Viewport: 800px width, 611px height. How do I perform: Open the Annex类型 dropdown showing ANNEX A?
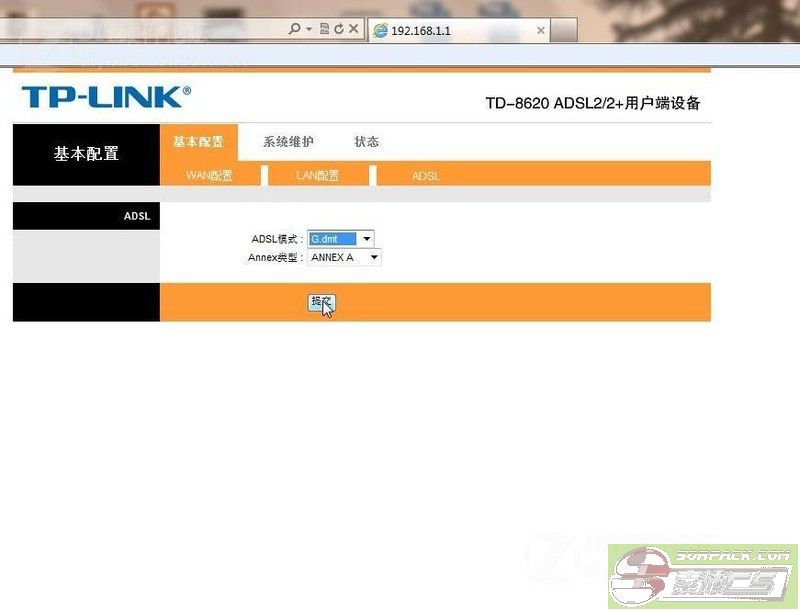coord(344,258)
